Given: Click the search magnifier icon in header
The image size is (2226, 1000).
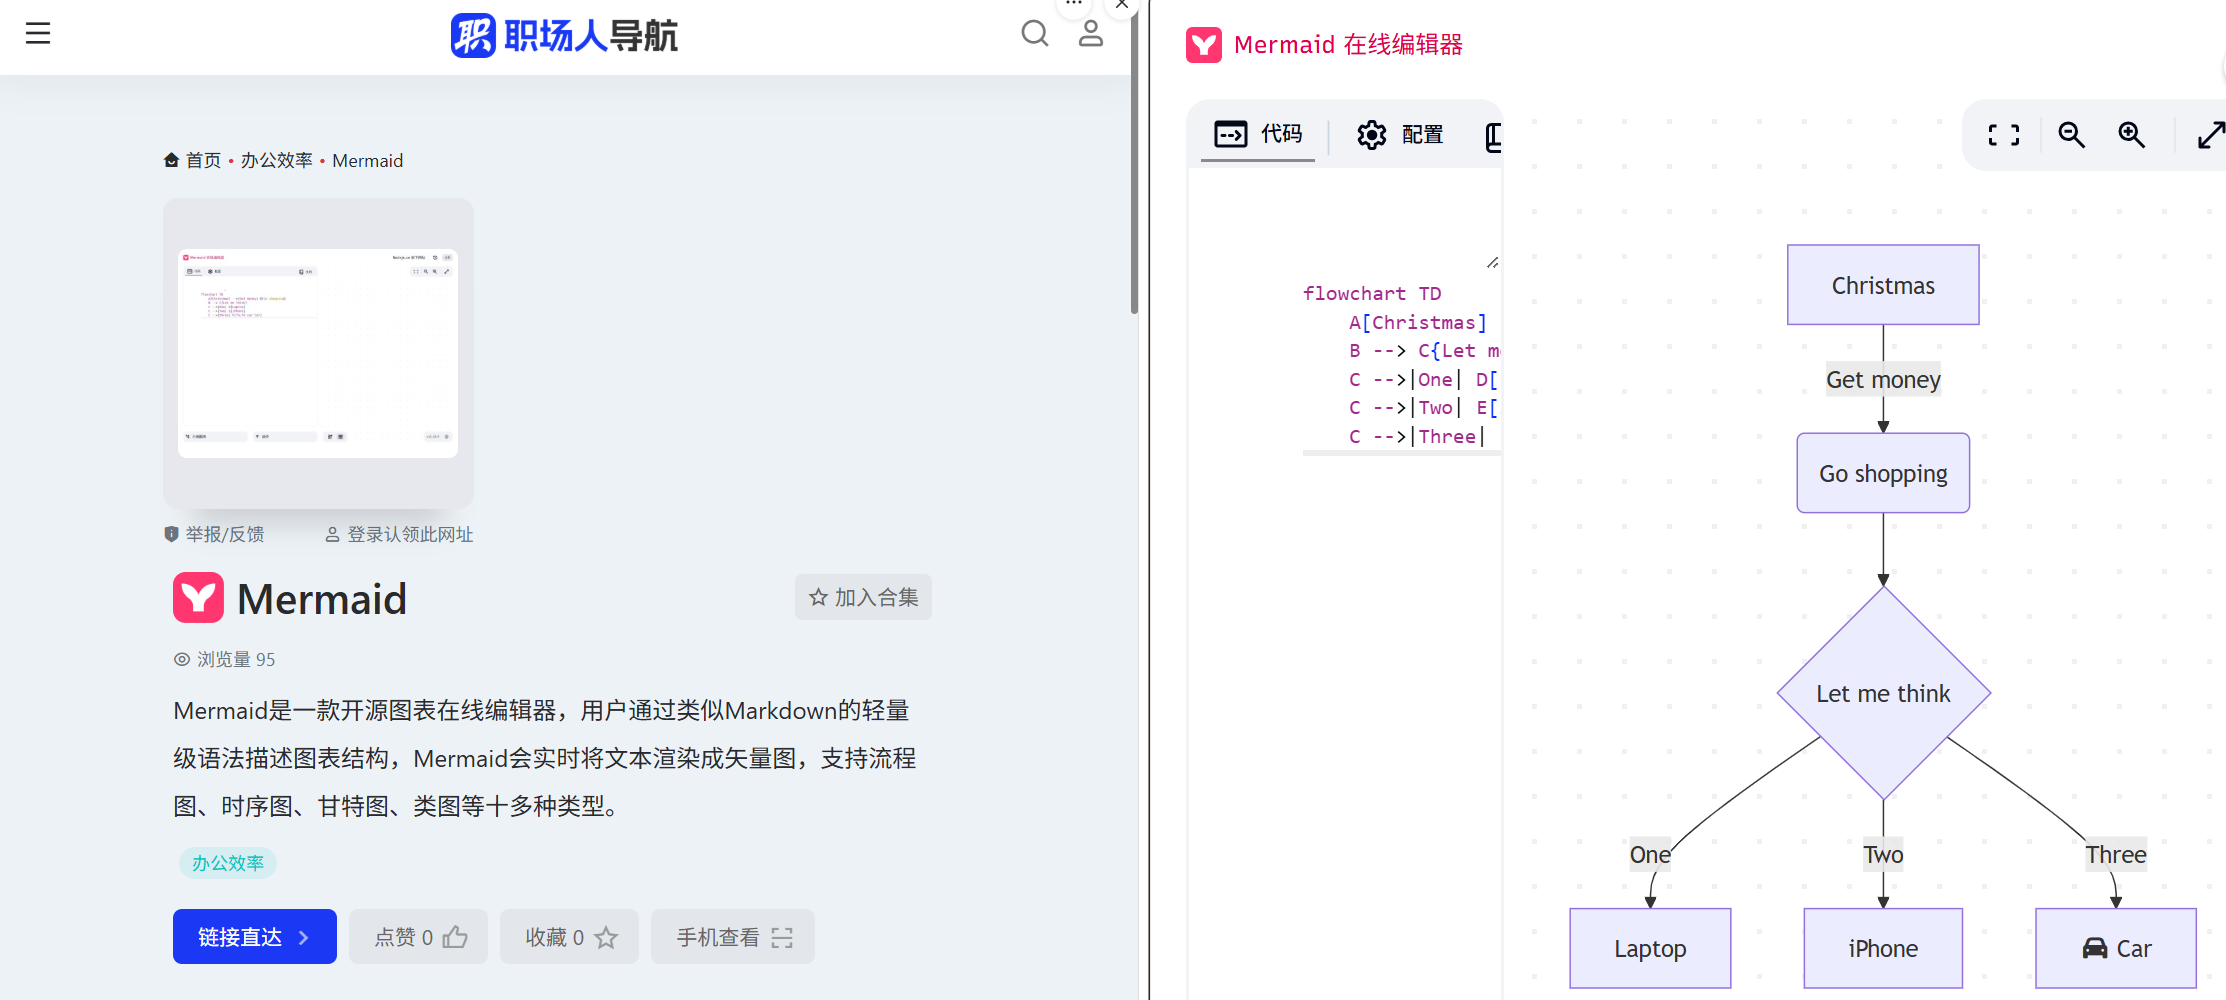Looking at the screenshot, I should pos(1035,34).
